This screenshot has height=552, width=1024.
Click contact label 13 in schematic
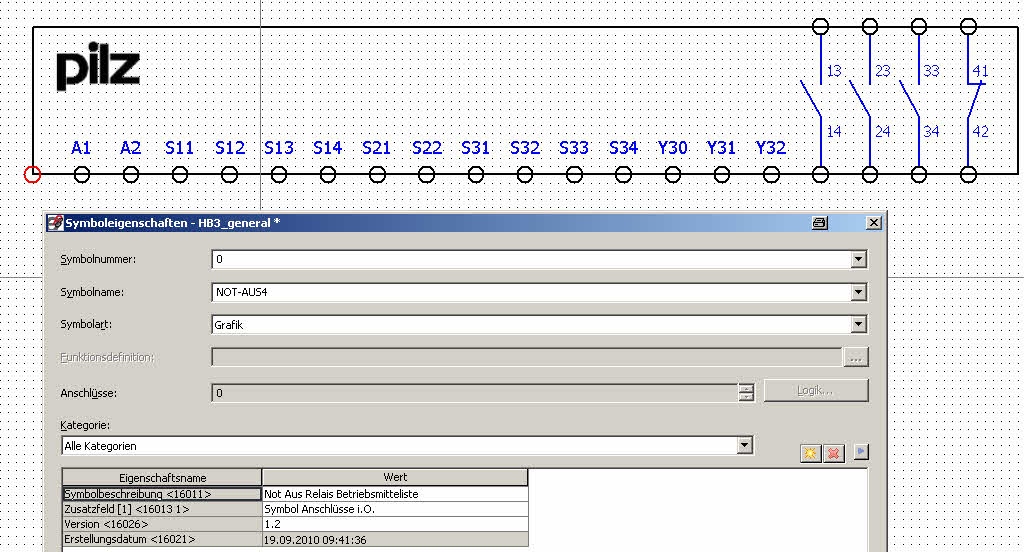(x=834, y=71)
